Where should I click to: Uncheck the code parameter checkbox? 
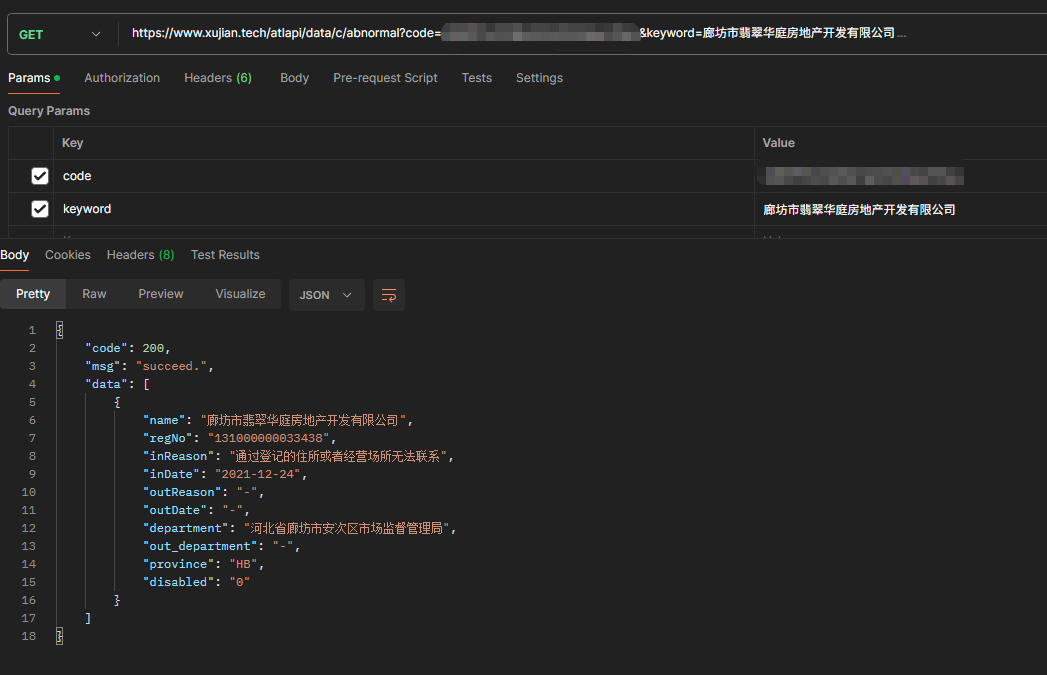point(40,176)
